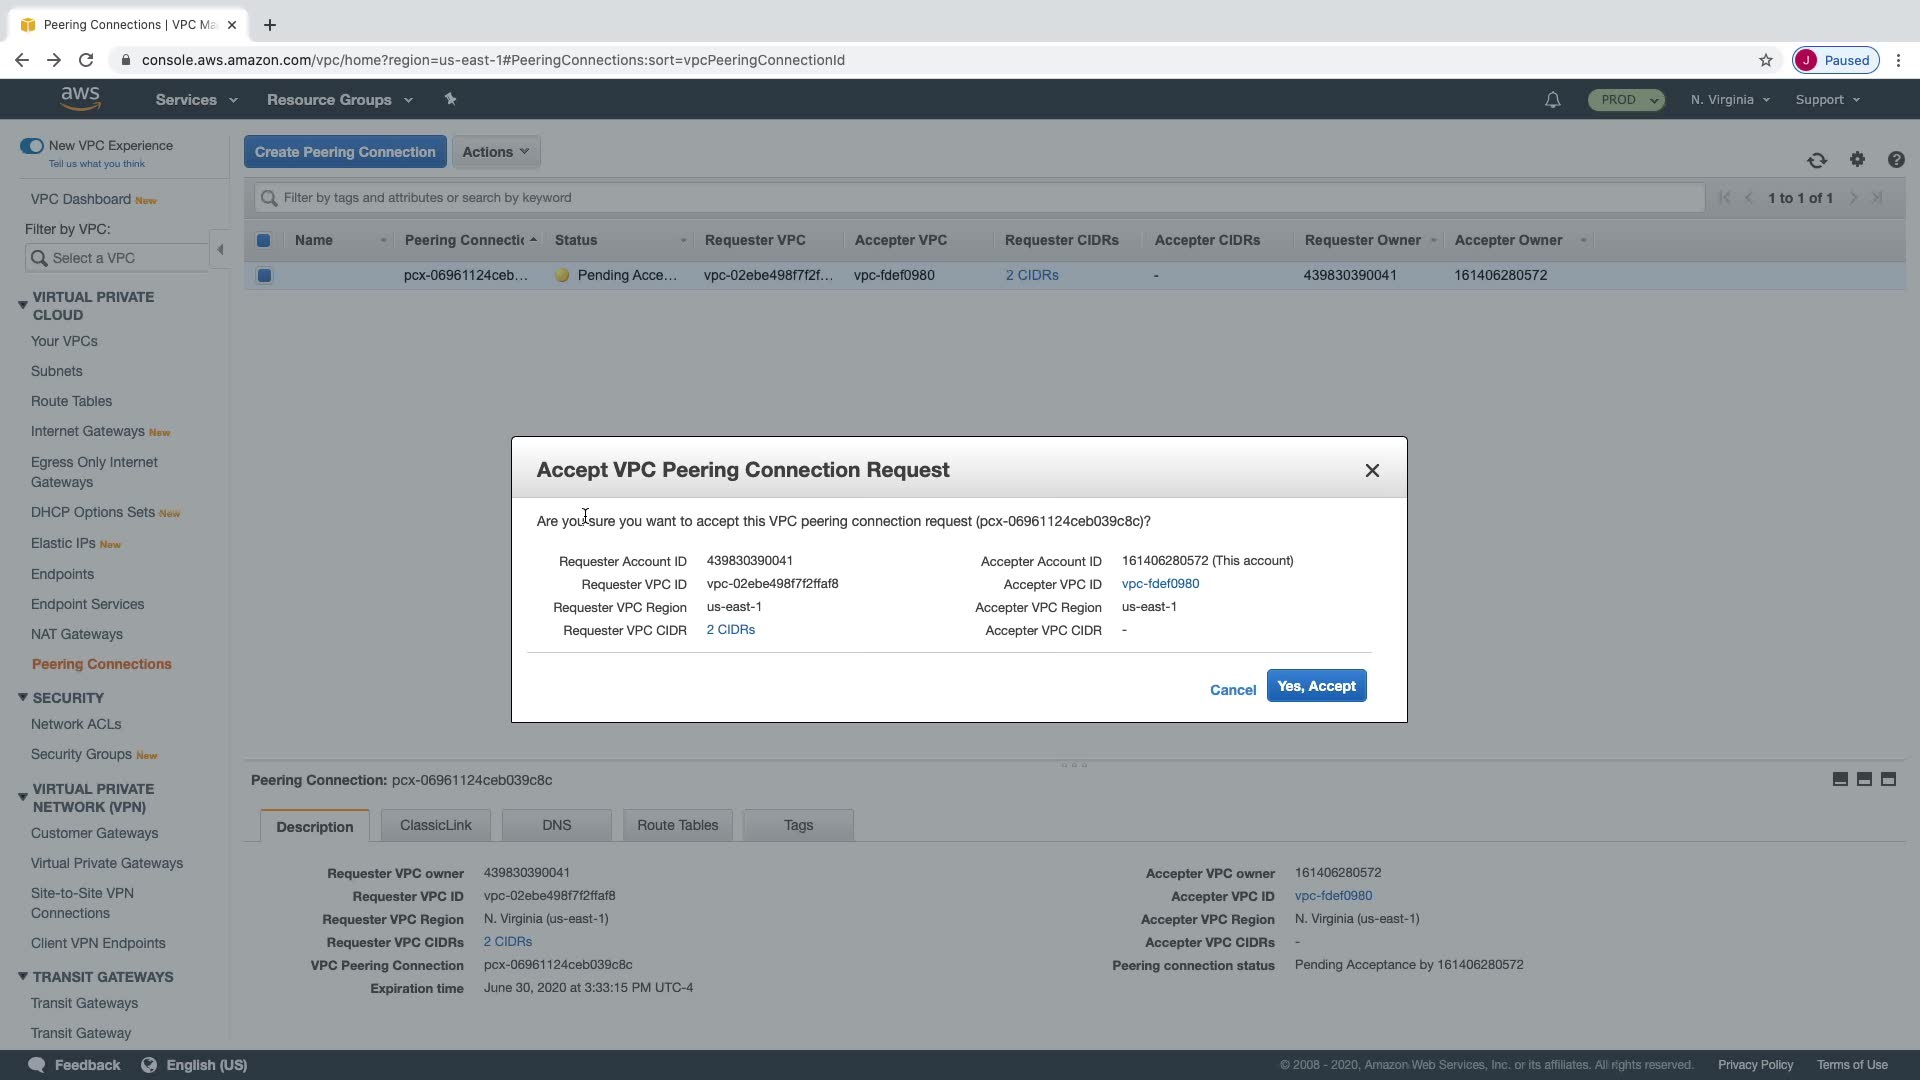This screenshot has height=1080, width=1920.
Task: Click Cancel in the accept dialog
Action: click(1232, 690)
